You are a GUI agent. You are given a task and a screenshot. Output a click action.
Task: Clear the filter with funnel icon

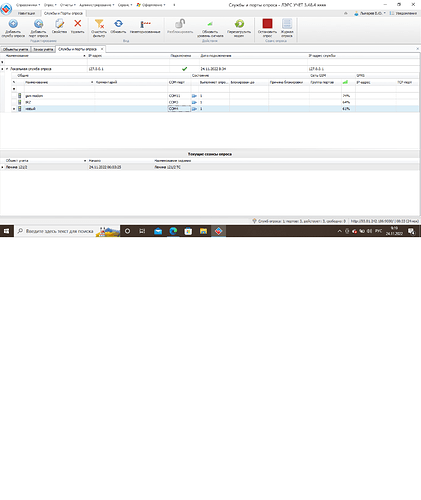(x=99, y=24)
